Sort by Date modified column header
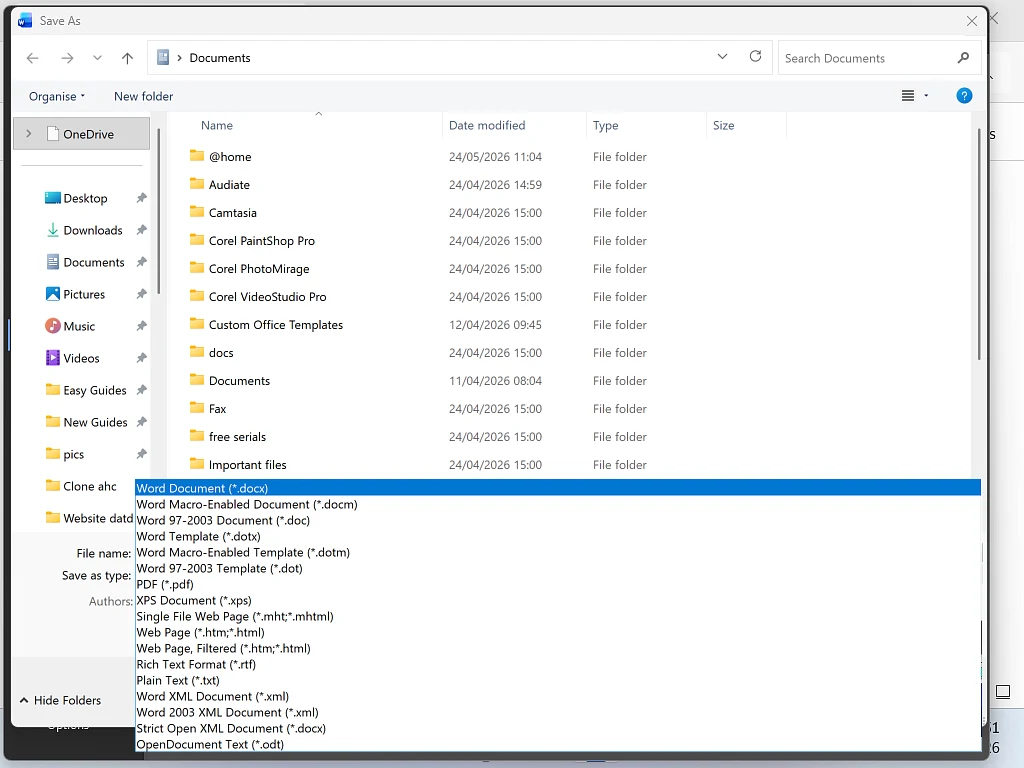 click(x=487, y=125)
